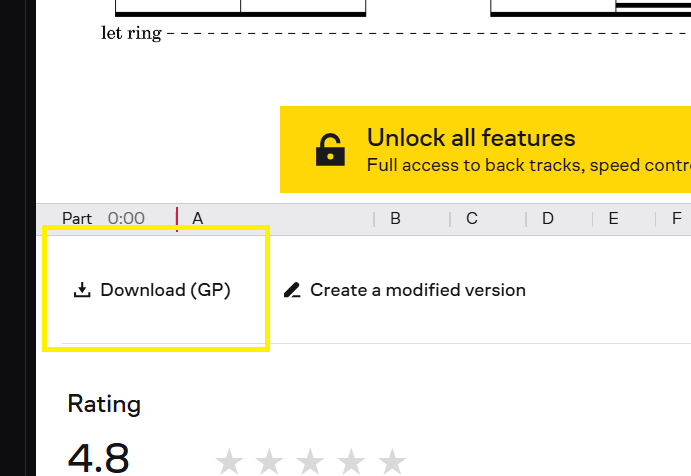Viewport: 691px width, 476px height.
Task: Download the tab as a GP file
Action: click(x=153, y=291)
